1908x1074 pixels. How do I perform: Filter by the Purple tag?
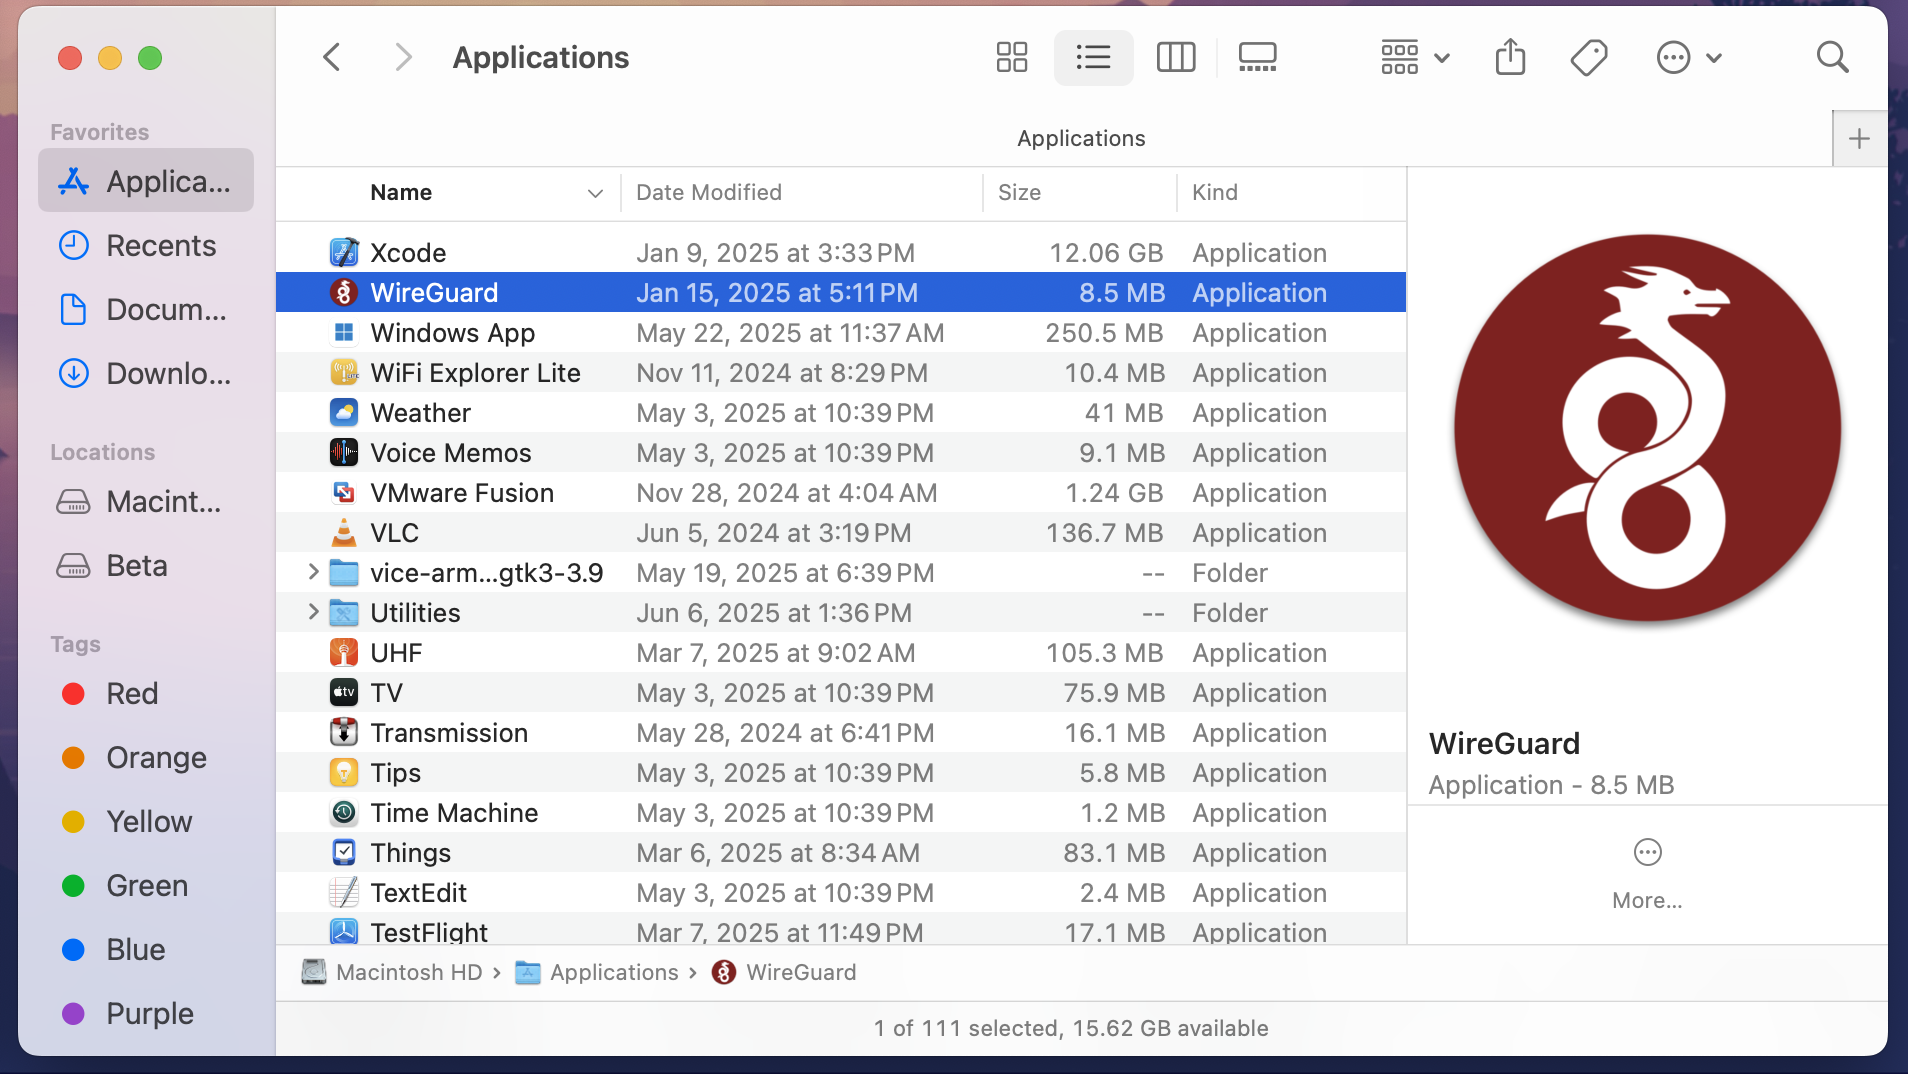[146, 1013]
